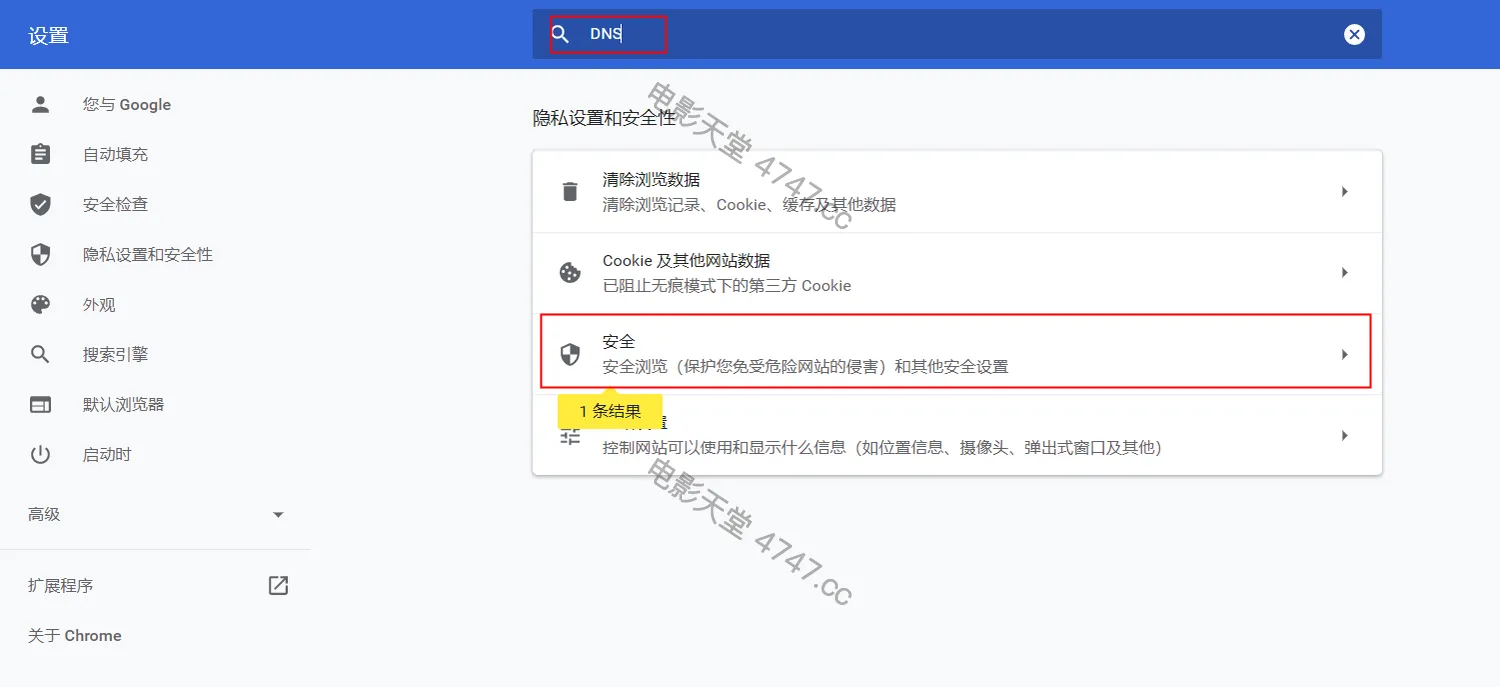Click the DNS search input field
The height and width of the screenshot is (687, 1500).
tap(900, 35)
